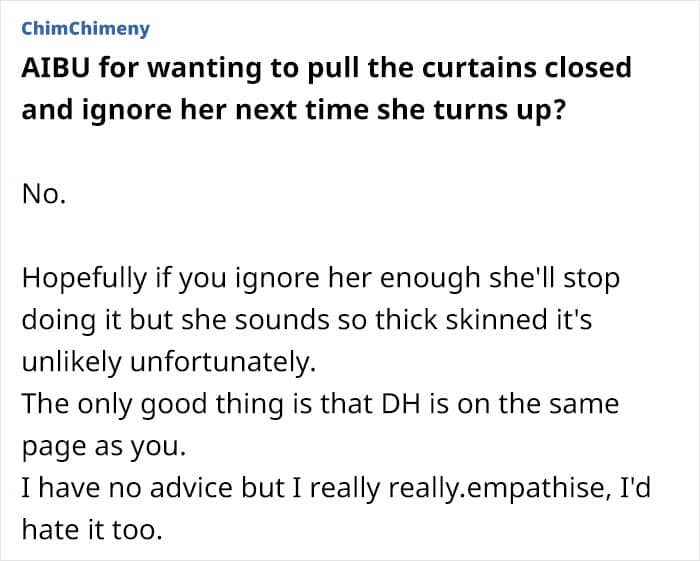Image resolution: width=700 pixels, height=561 pixels.
Task: Open ChimChimeny's user profile link
Action: coord(85,28)
